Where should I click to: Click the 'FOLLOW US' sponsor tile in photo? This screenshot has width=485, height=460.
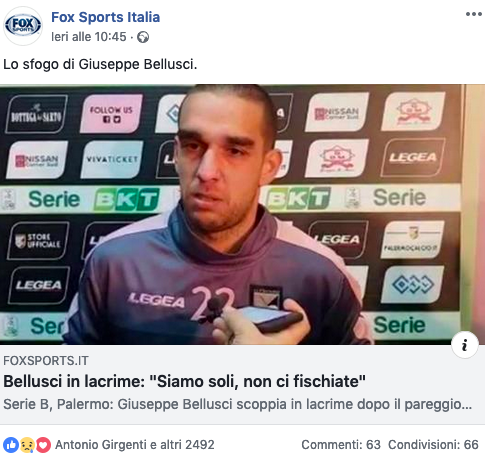(x=111, y=114)
